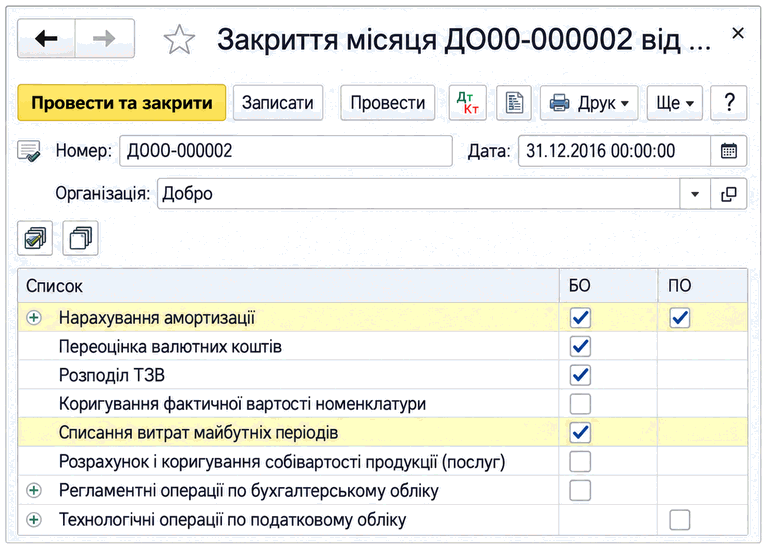This screenshot has height=549, width=767.
Task: Open the Організація dropdown list
Action: [x=695, y=194]
